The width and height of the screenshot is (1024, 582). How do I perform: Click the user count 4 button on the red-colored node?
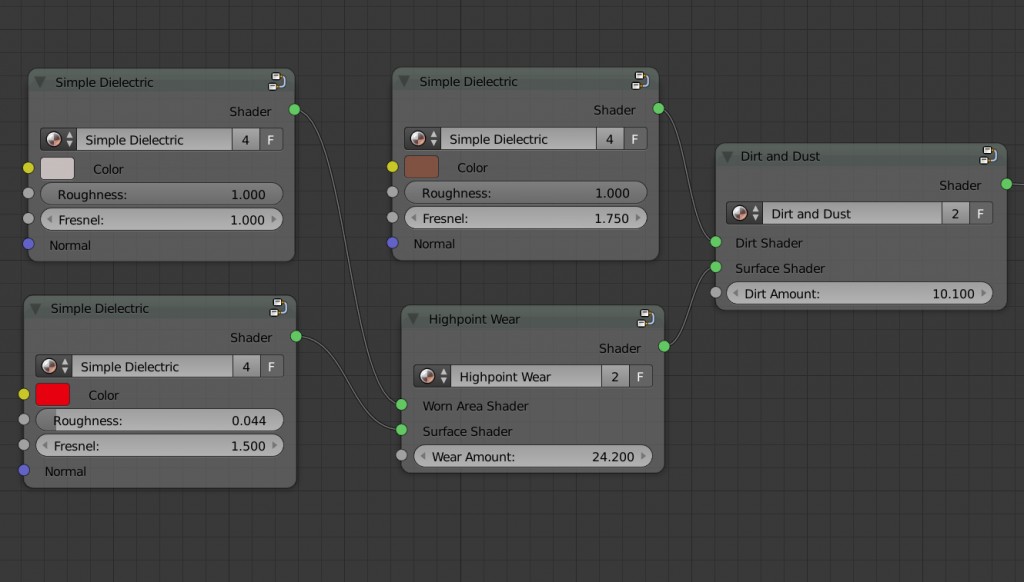pyautogui.click(x=246, y=367)
